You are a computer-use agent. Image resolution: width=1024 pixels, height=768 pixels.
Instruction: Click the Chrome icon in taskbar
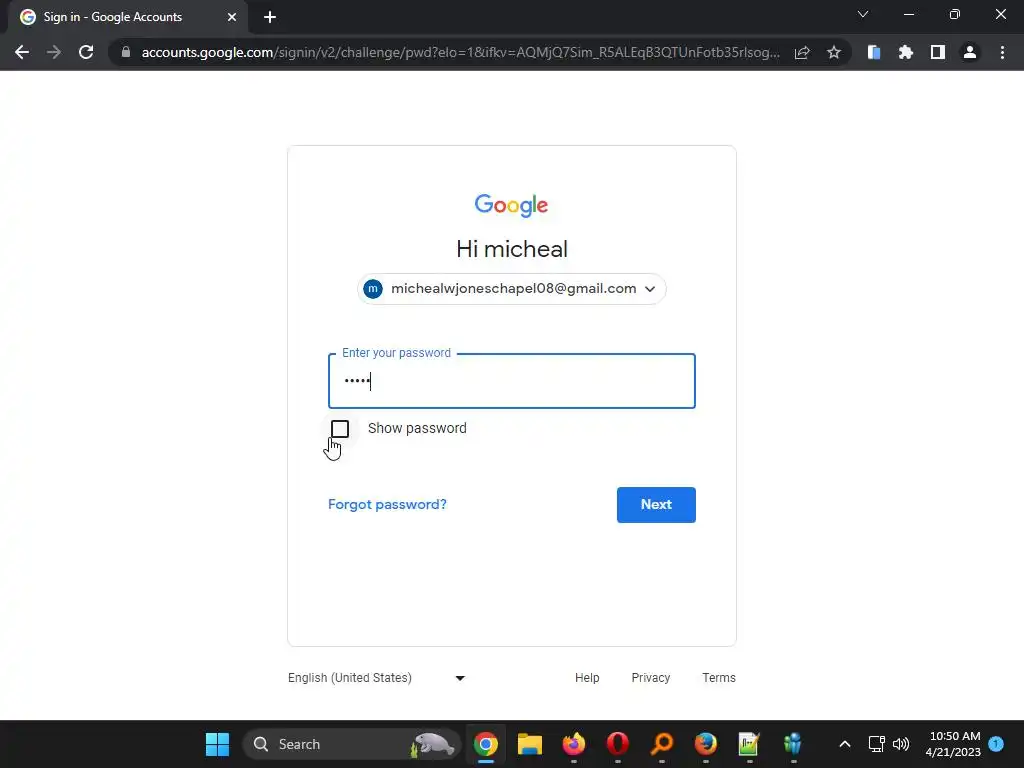point(486,744)
